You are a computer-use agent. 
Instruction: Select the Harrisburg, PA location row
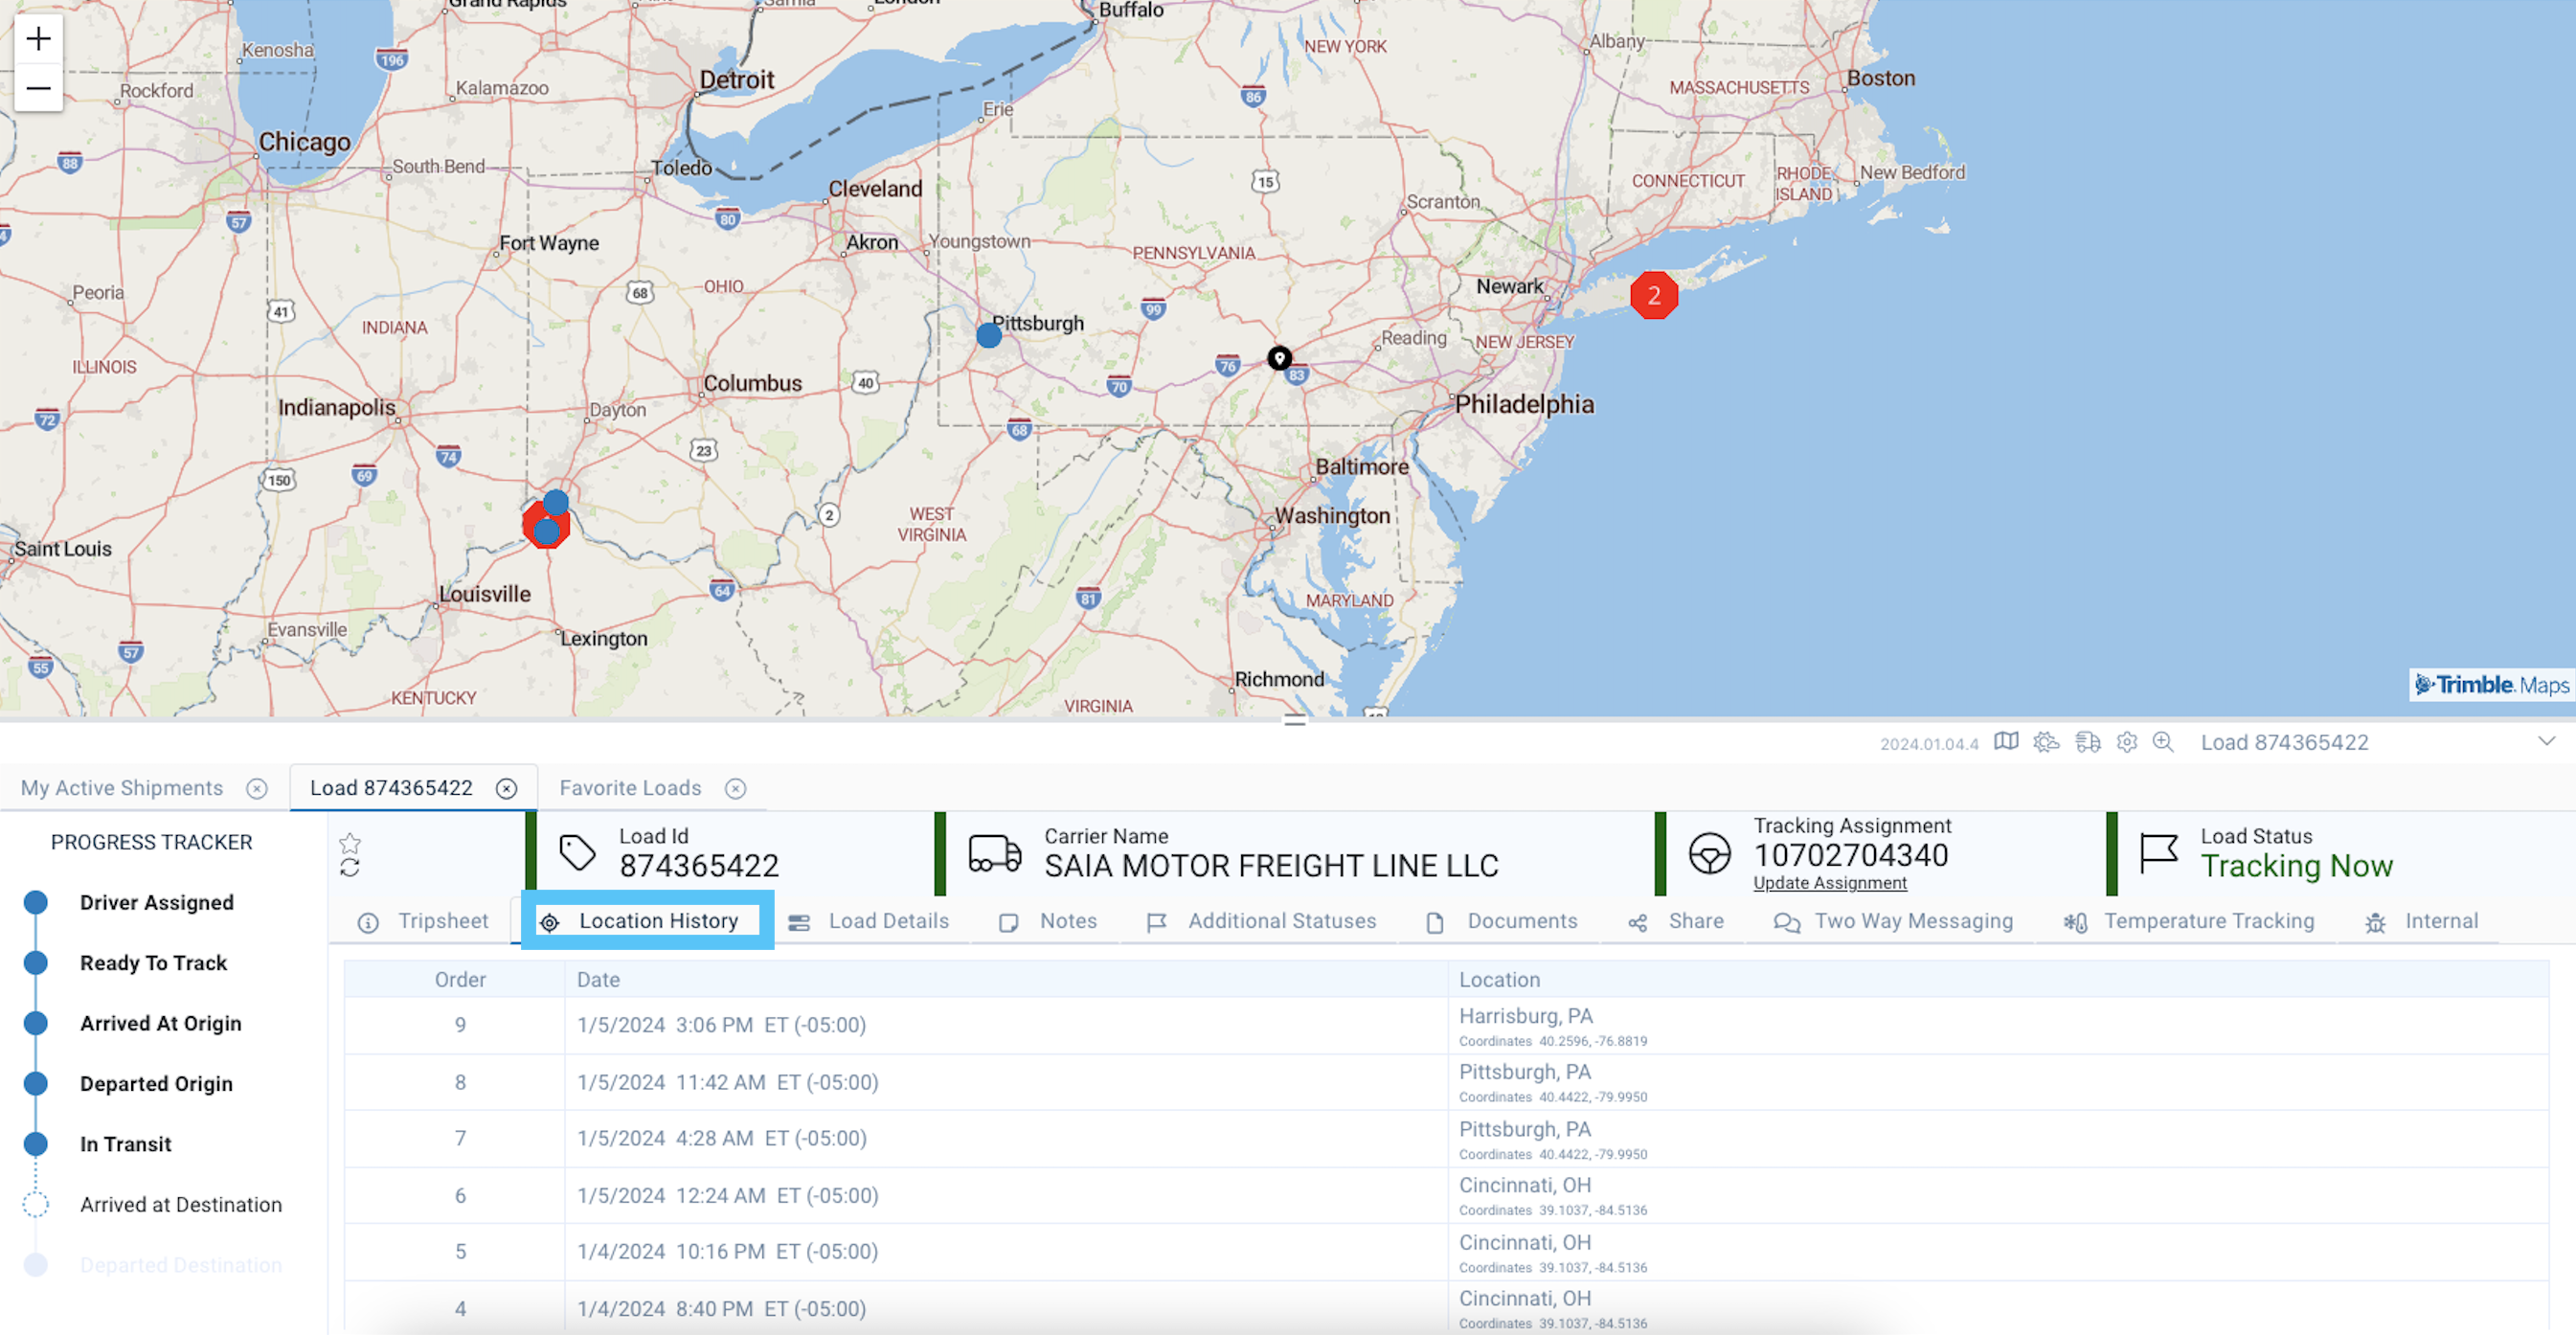[x=1446, y=1025]
